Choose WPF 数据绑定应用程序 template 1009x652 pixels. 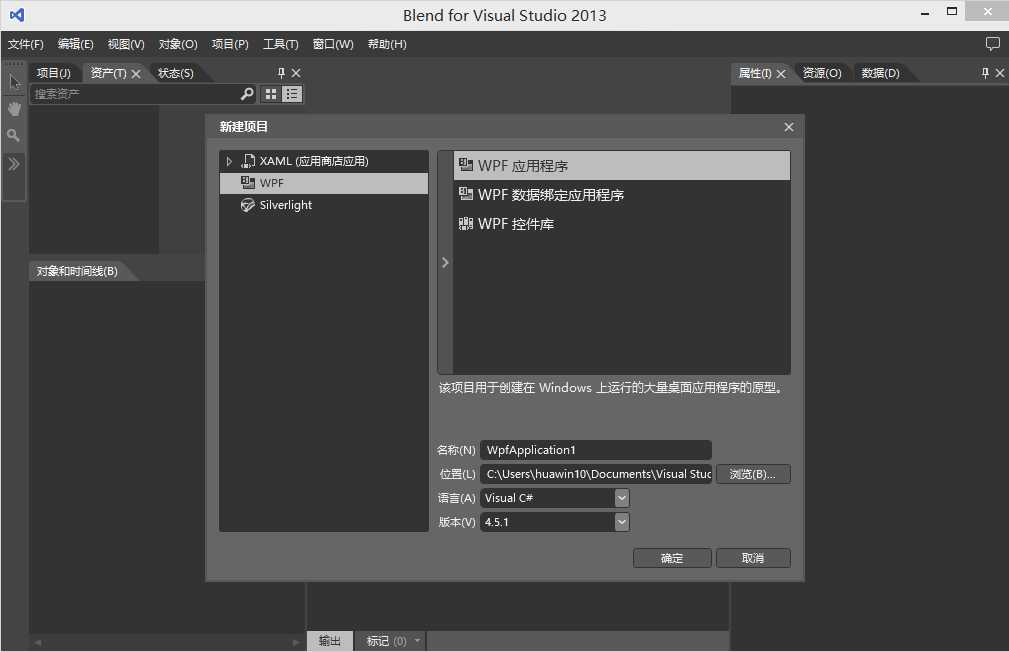(x=622, y=194)
